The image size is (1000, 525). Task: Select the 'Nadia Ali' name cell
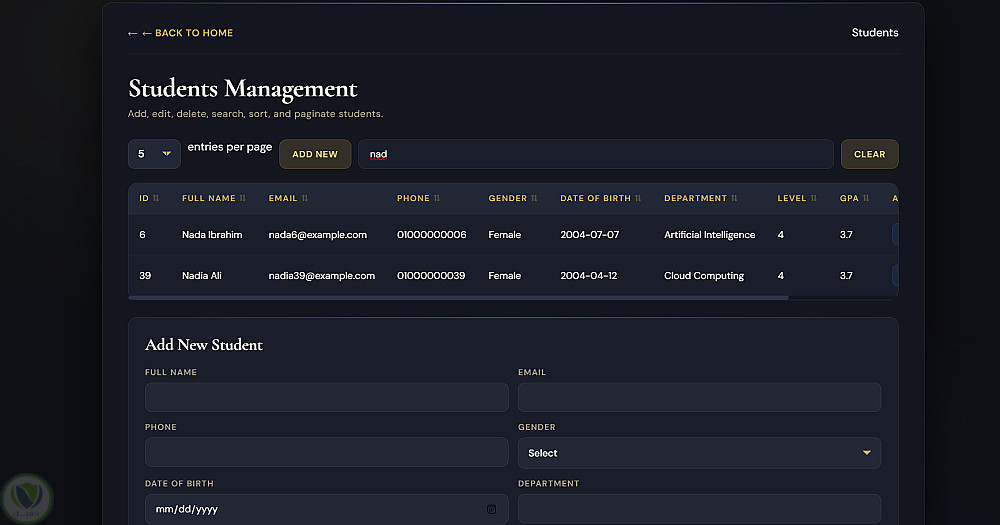(202, 276)
